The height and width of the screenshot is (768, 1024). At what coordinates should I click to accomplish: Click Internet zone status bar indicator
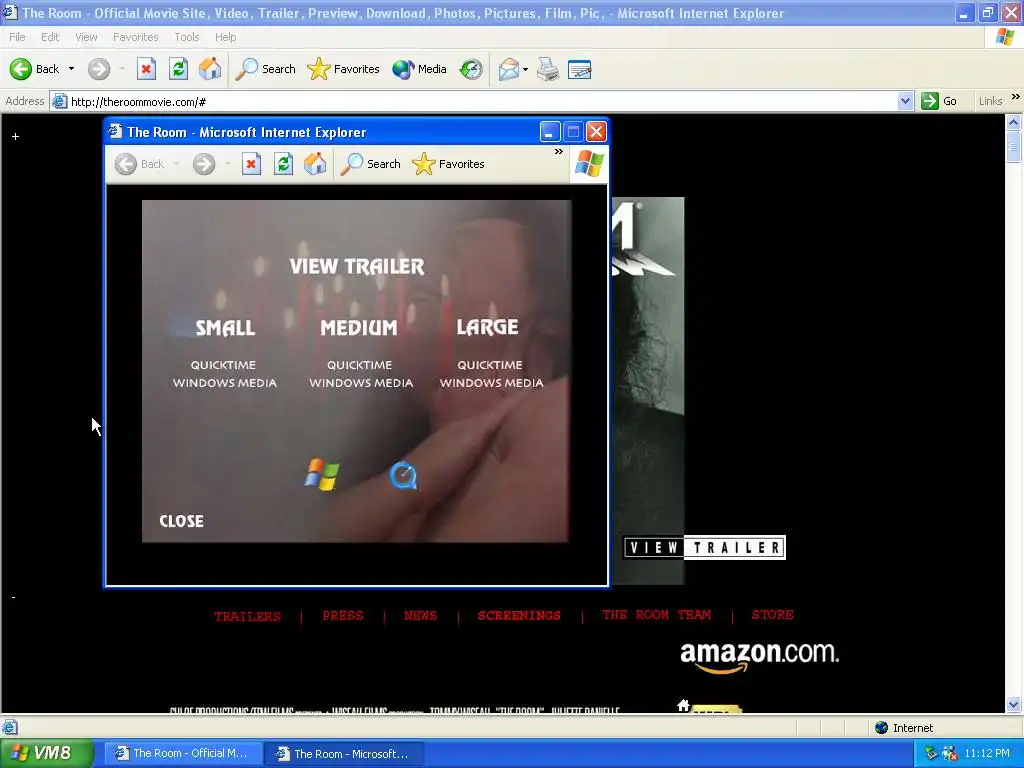pyautogui.click(x=904, y=728)
